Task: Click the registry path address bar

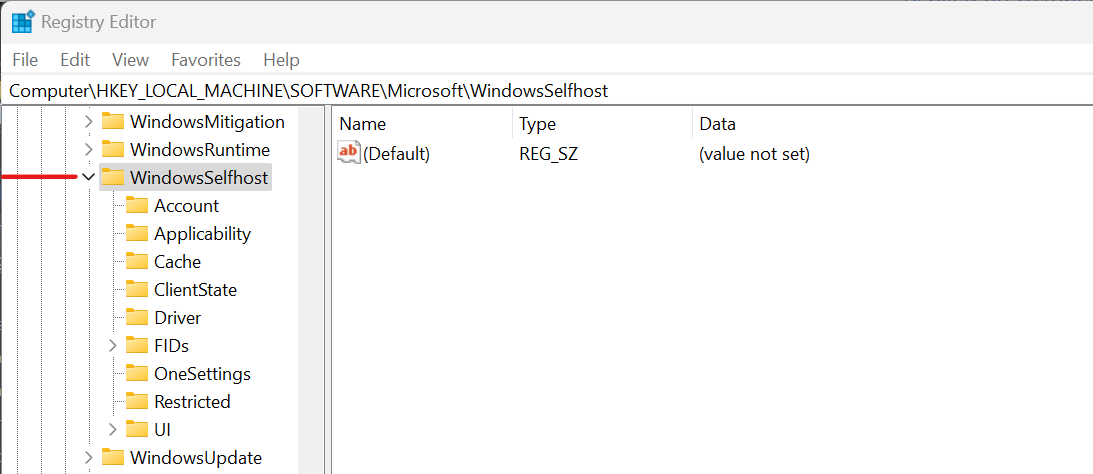Action: tap(546, 91)
